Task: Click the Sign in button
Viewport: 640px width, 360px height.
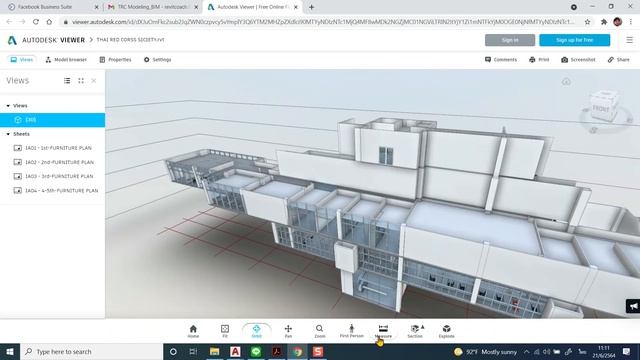Action: [510, 40]
